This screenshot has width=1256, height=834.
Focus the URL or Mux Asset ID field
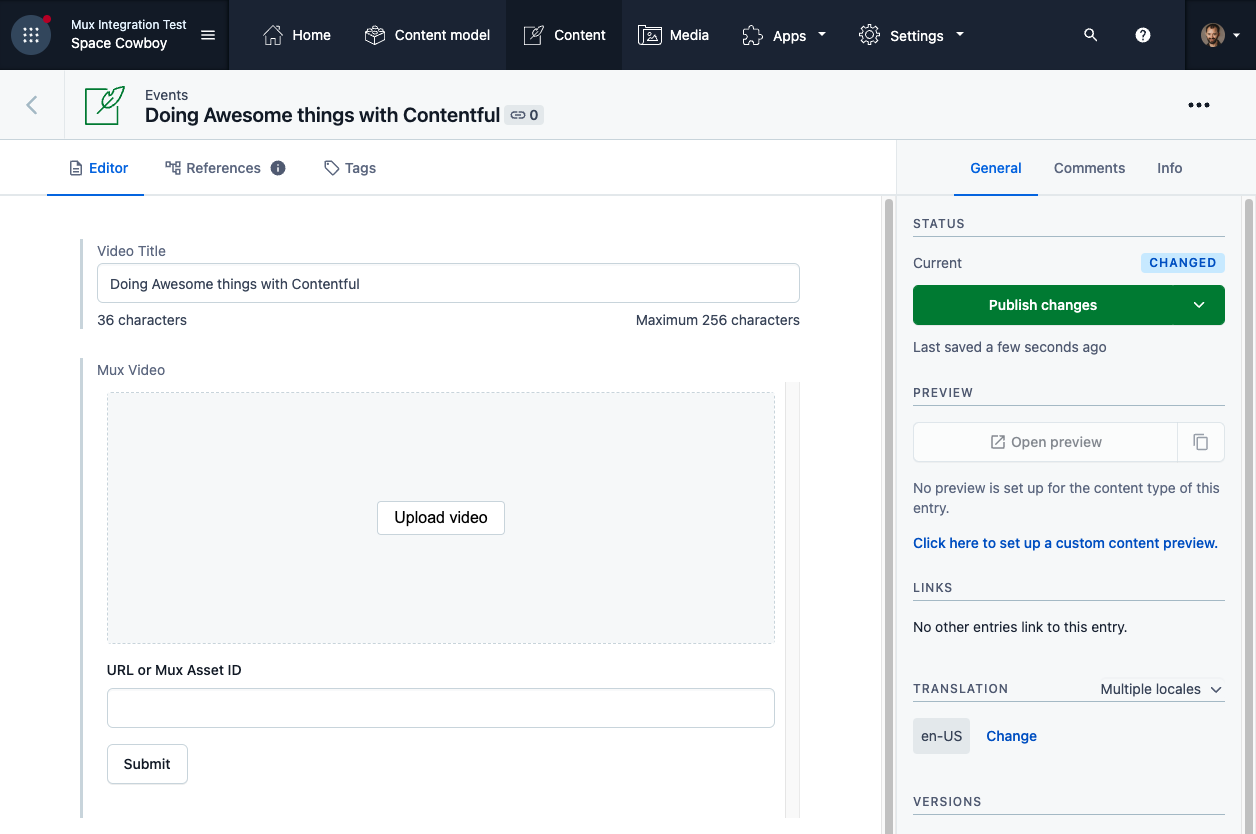[x=441, y=708]
